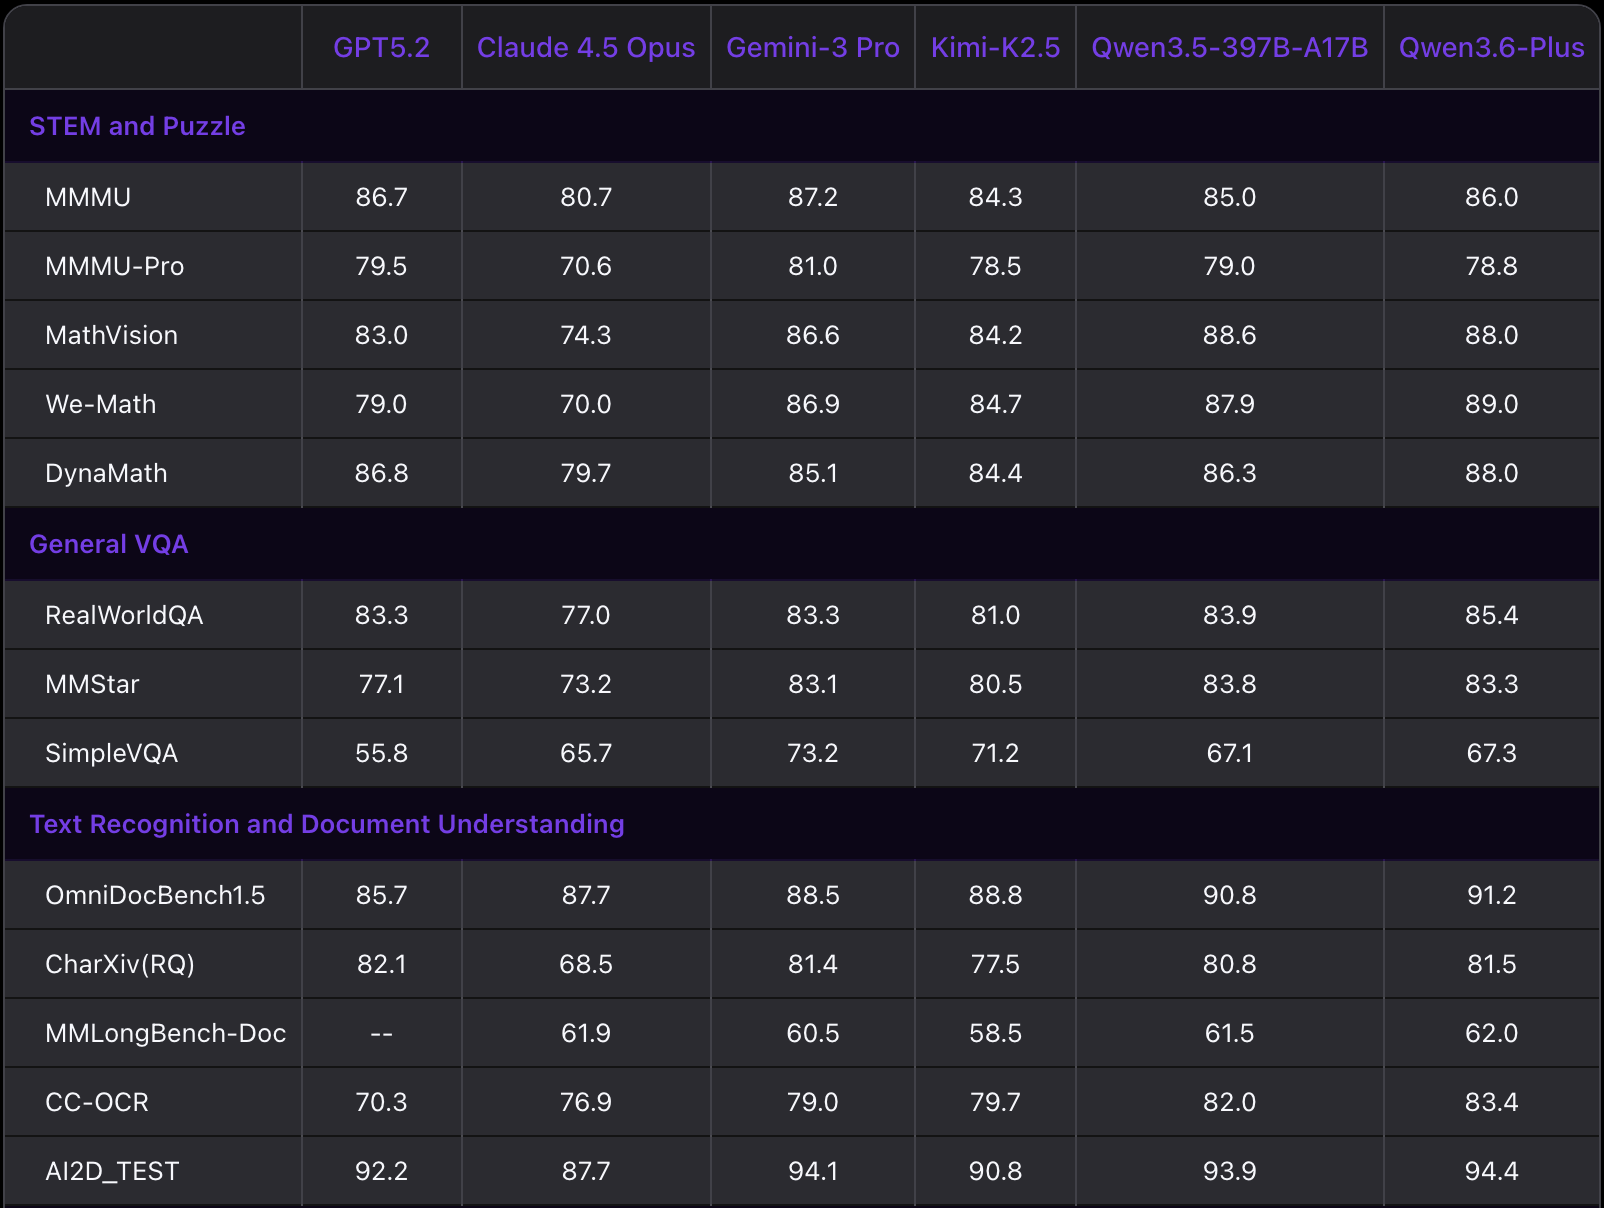This screenshot has width=1604, height=1208.
Task: Click Gemini-3 Pro We-Math score 86.9
Action: coord(813,404)
